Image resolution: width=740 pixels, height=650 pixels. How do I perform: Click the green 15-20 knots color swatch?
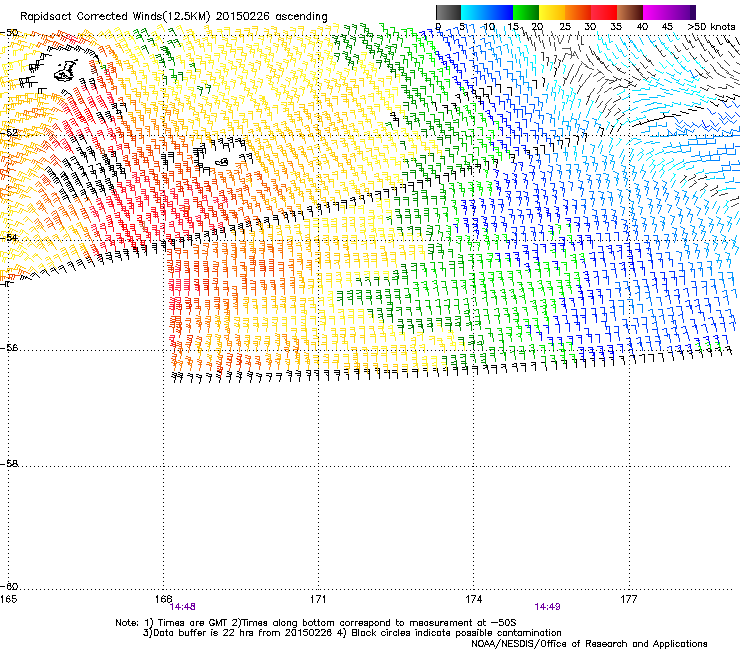526,12
